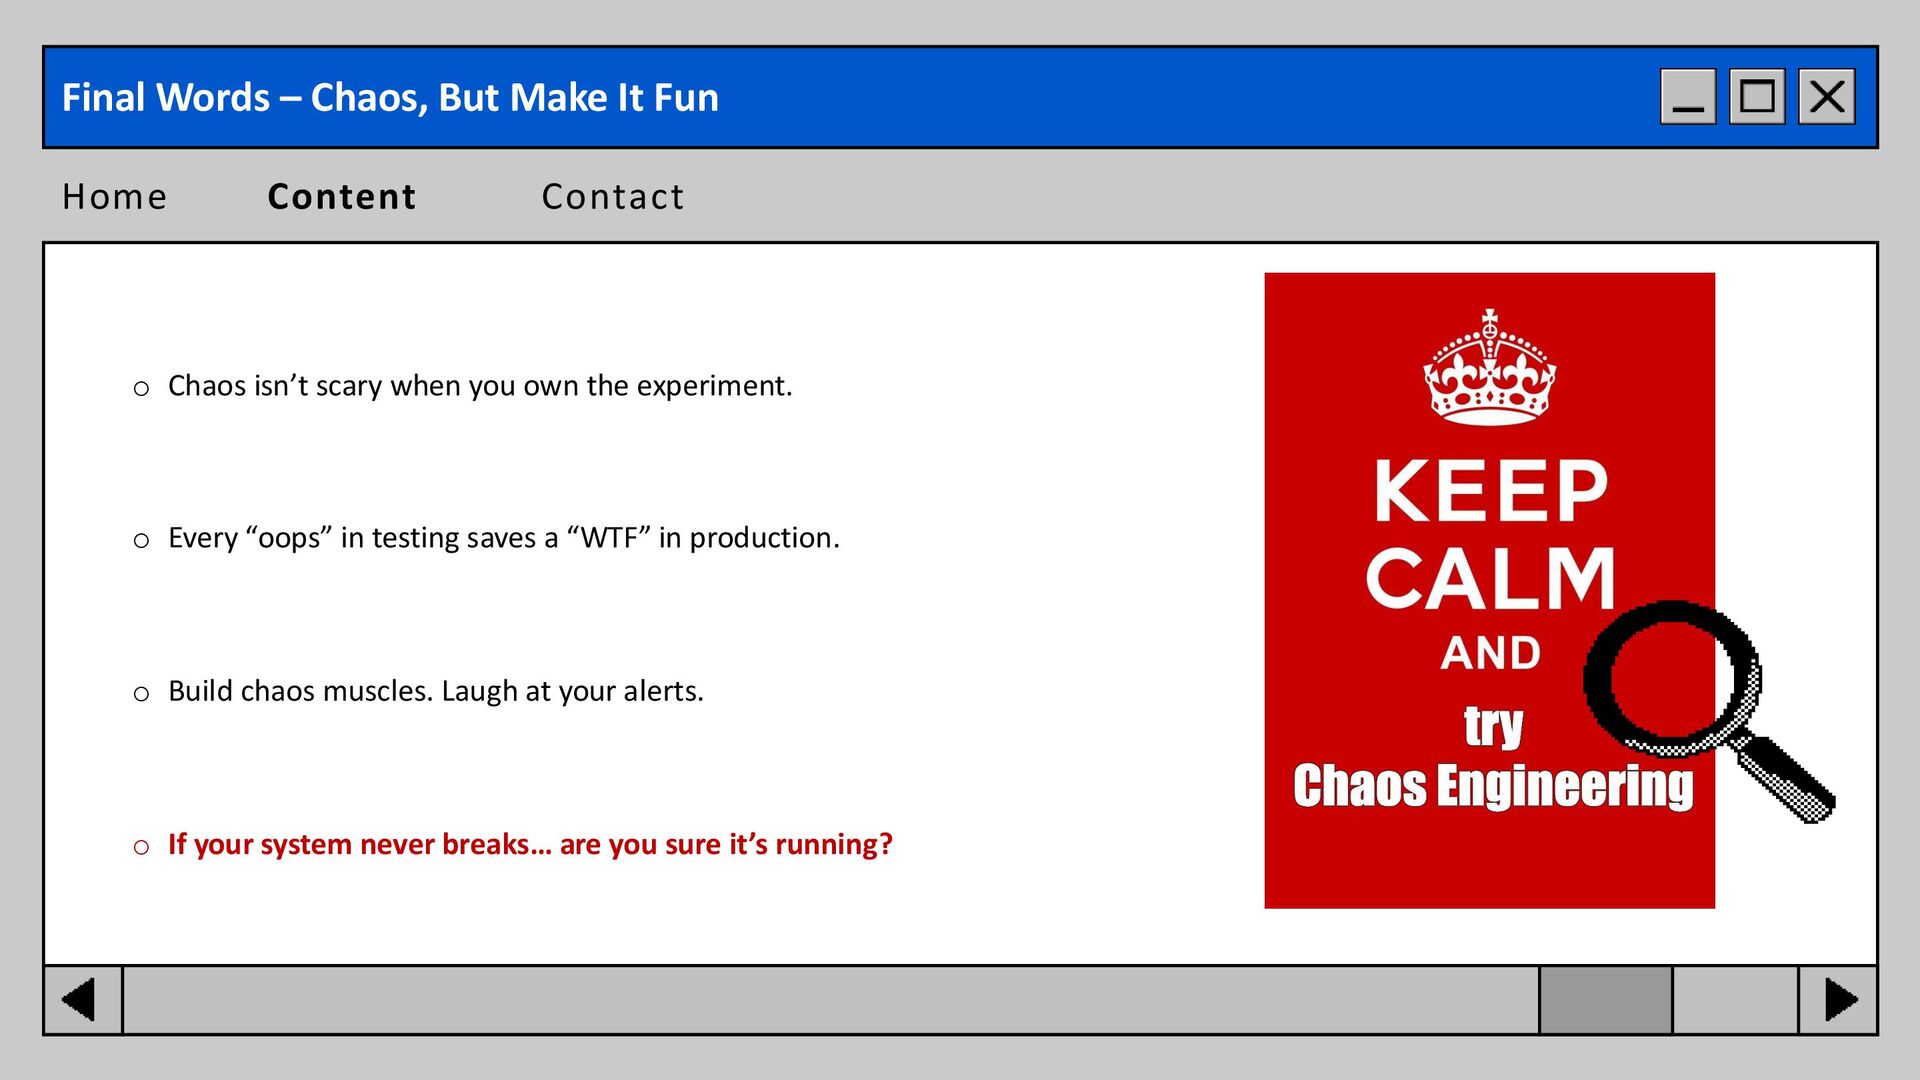Click the red highlighted system never breaks line
The width and height of the screenshot is (1920, 1080).
[x=530, y=845]
